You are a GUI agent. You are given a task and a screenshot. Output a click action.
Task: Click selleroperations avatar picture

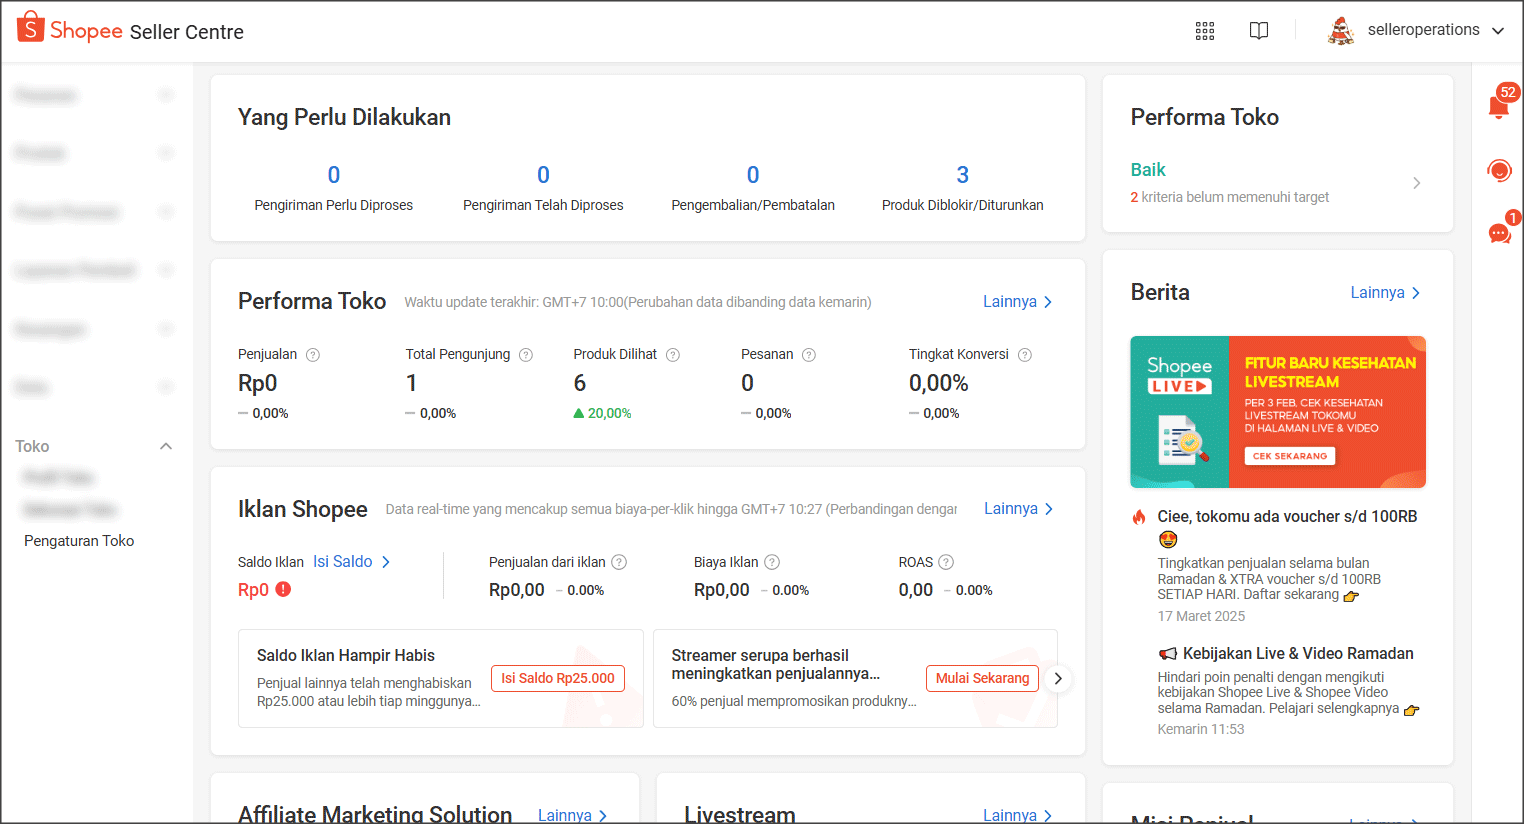[1341, 31]
